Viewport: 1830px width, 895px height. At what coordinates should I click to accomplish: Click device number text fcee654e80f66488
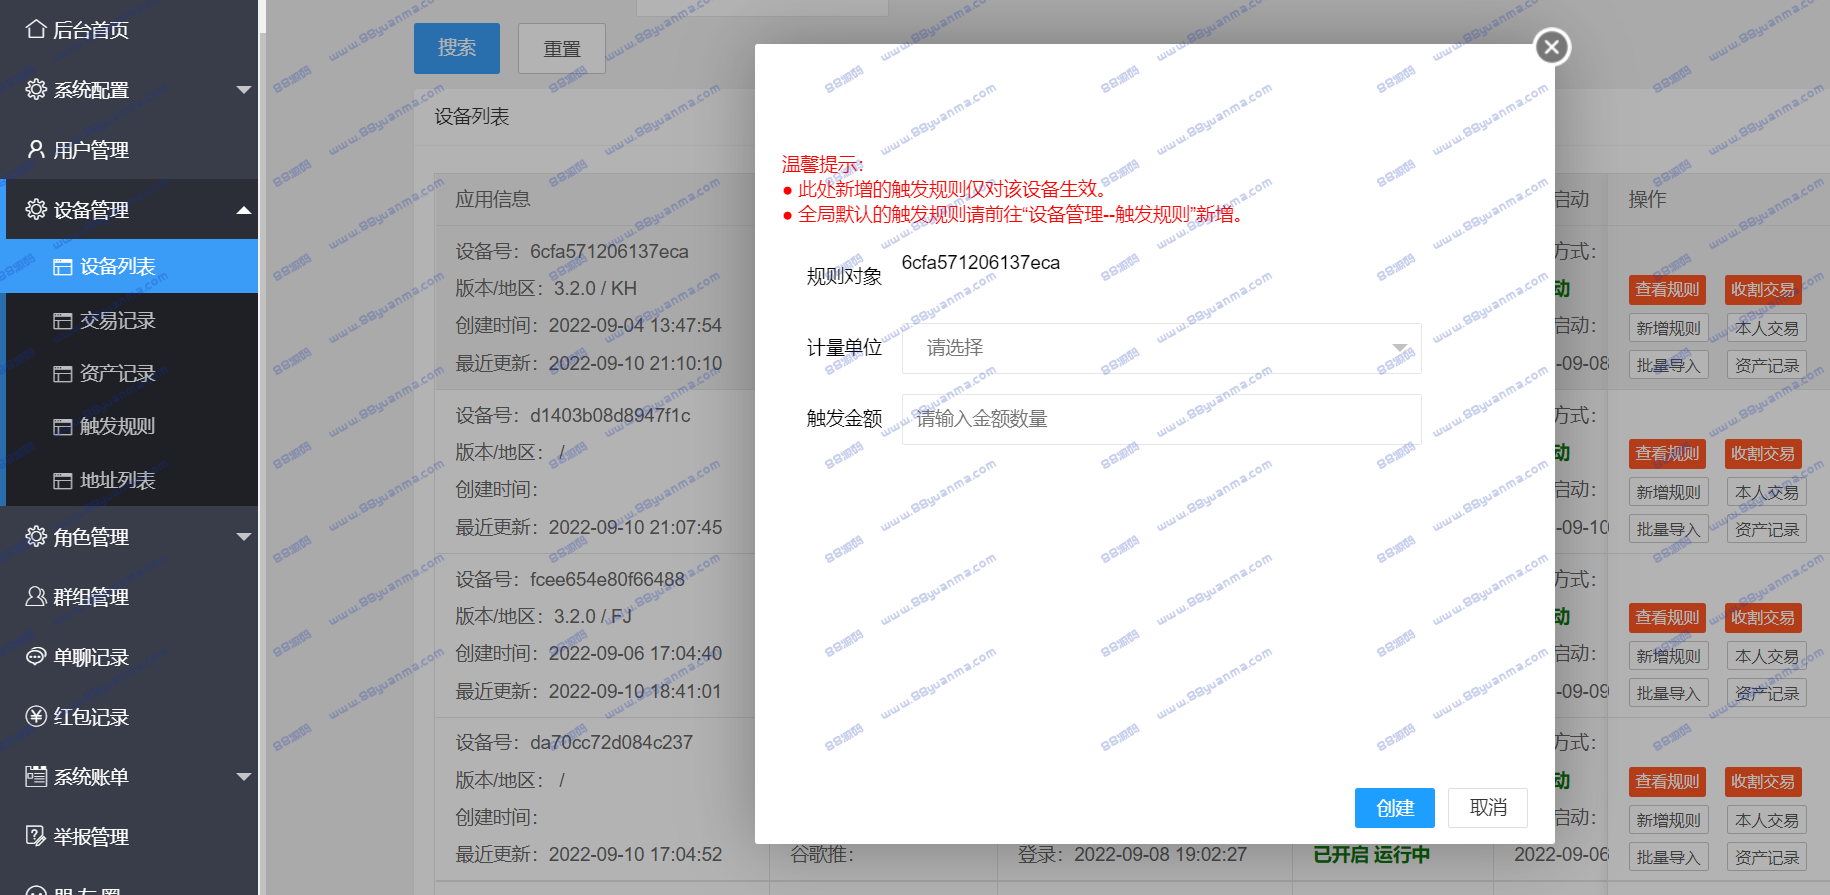pyautogui.click(x=607, y=580)
